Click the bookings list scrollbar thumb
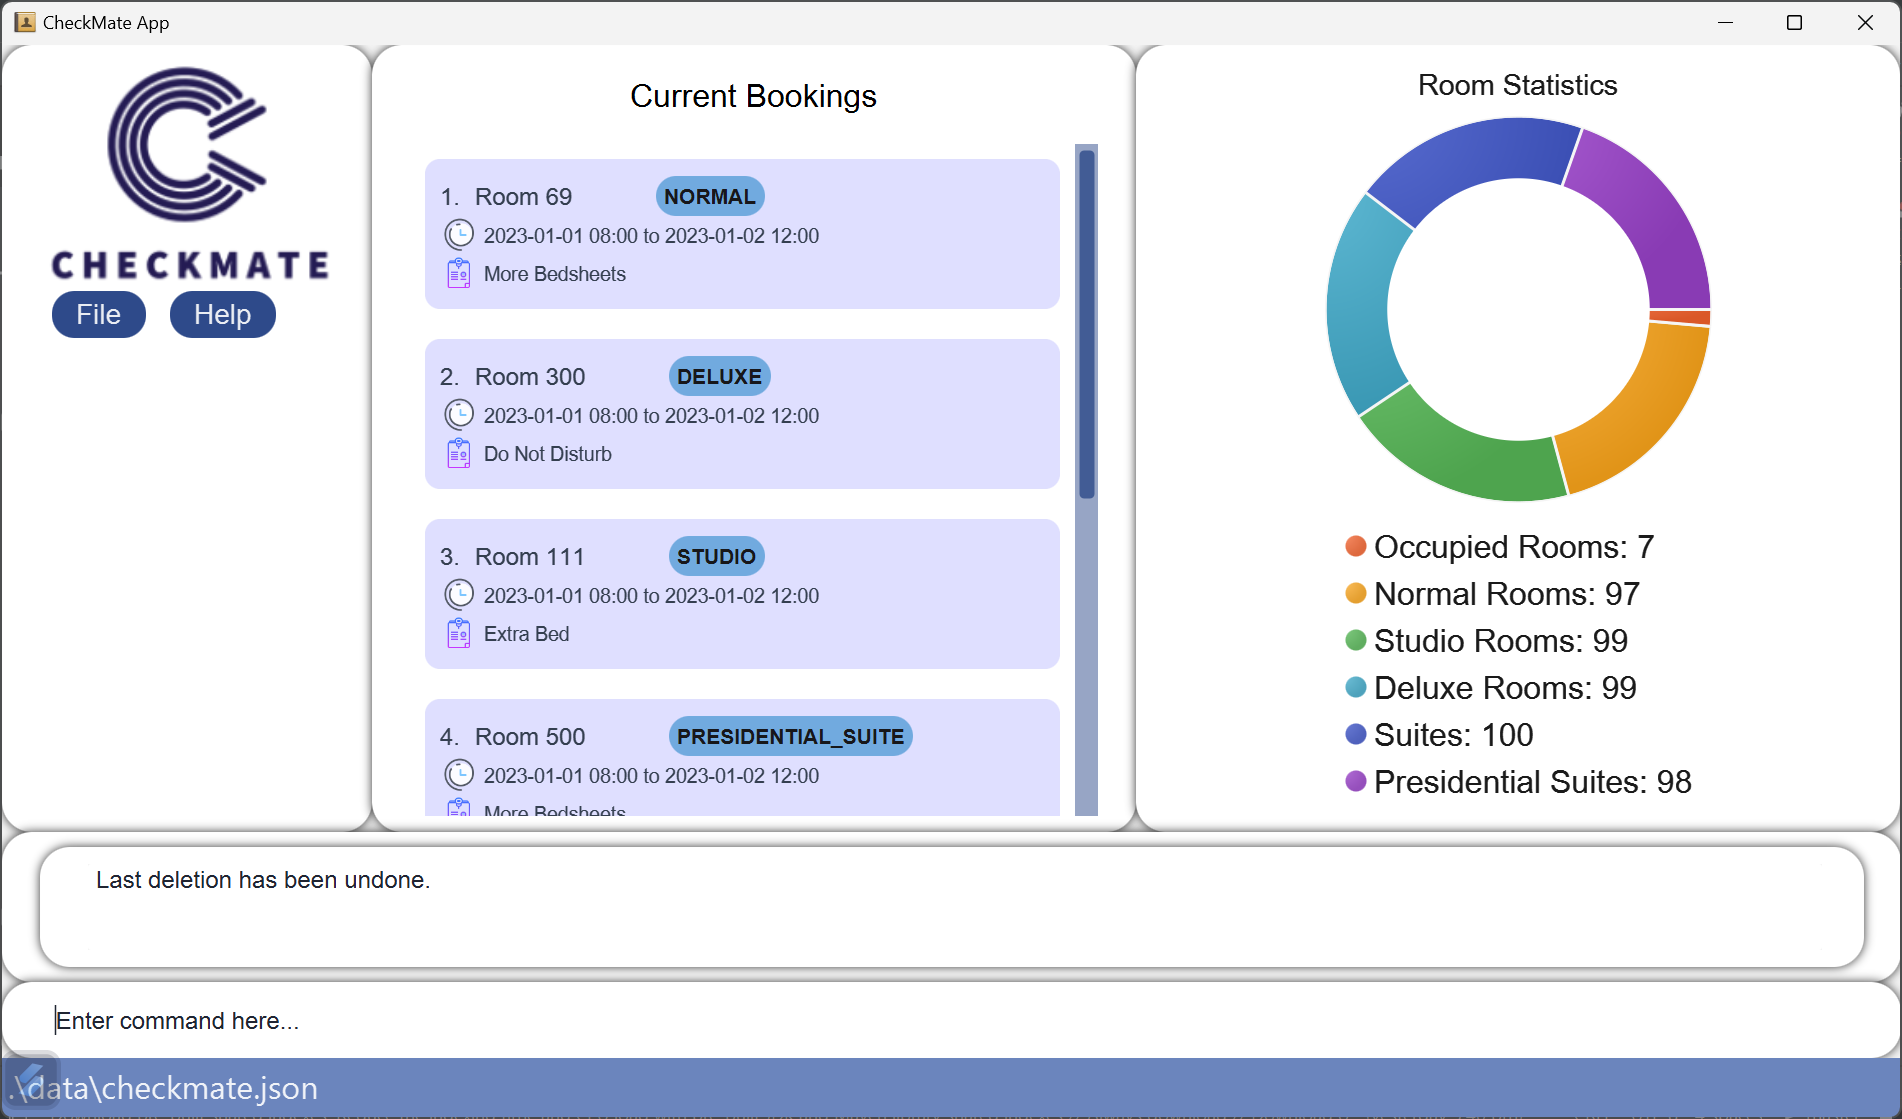Screen dimensions: 1902x1119 (x=1087, y=323)
